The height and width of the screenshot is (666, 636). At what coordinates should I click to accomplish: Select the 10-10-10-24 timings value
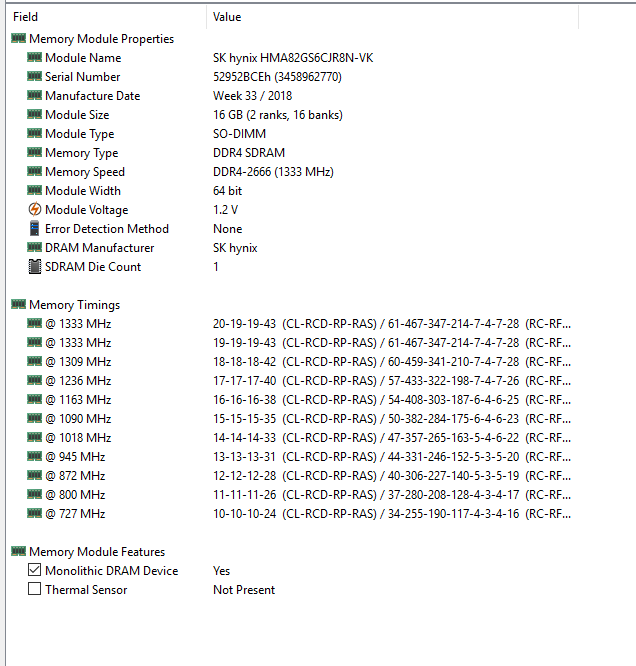tap(392, 514)
